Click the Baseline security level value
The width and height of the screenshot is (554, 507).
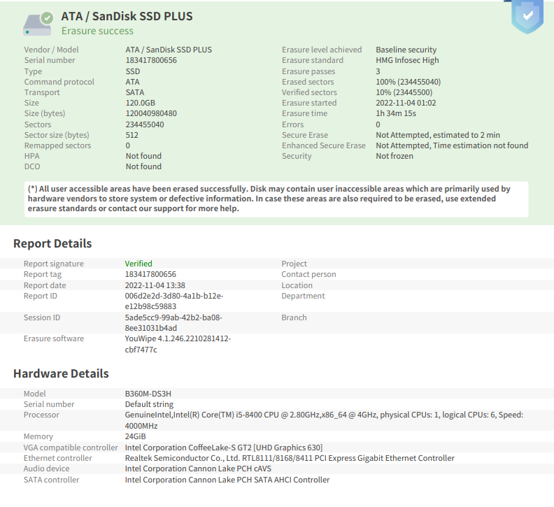406,50
